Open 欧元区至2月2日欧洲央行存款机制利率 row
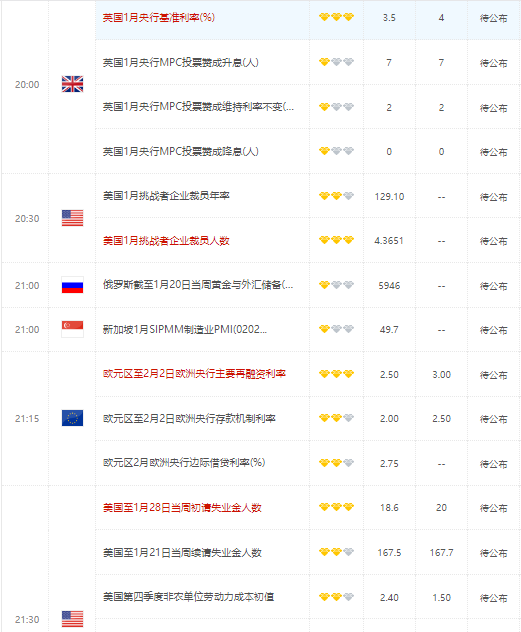The image size is (521, 632). (x=308, y=418)
